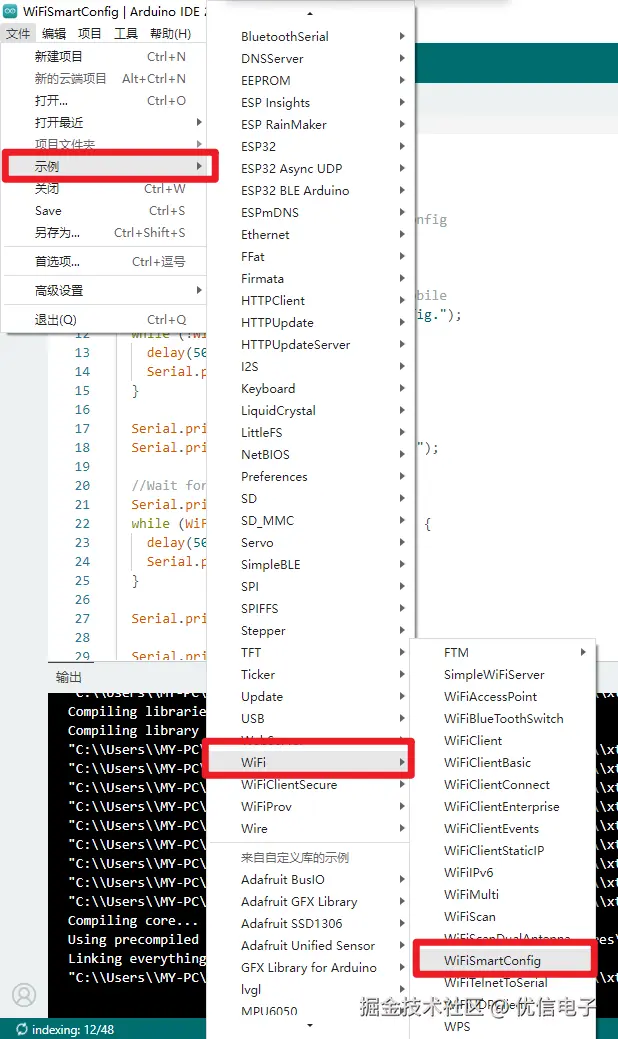Click the Arduino IDE logo in title bar
The width and height of the screenshot is (618, 1039).
tap(10, 11)
